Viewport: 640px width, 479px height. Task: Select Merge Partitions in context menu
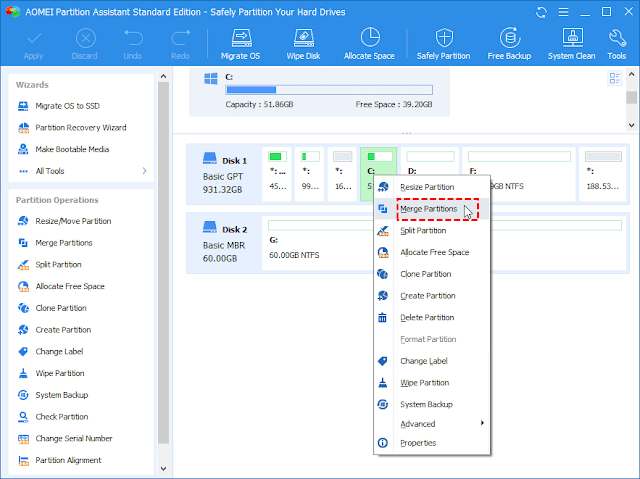[432, 209]
